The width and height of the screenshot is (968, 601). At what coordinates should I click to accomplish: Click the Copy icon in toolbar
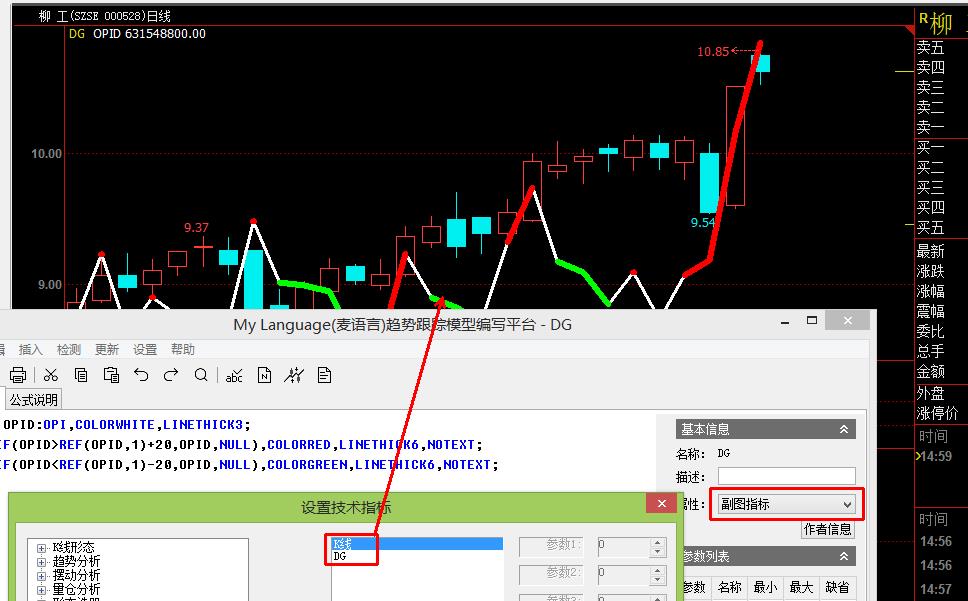pos(81,375)
